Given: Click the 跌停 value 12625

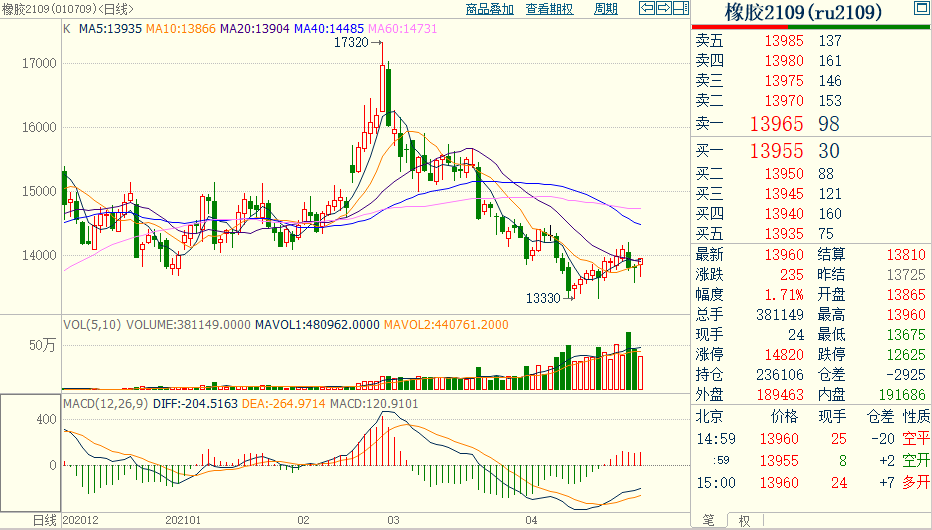Looking at the screenshot, I should [x=906, y=355].
